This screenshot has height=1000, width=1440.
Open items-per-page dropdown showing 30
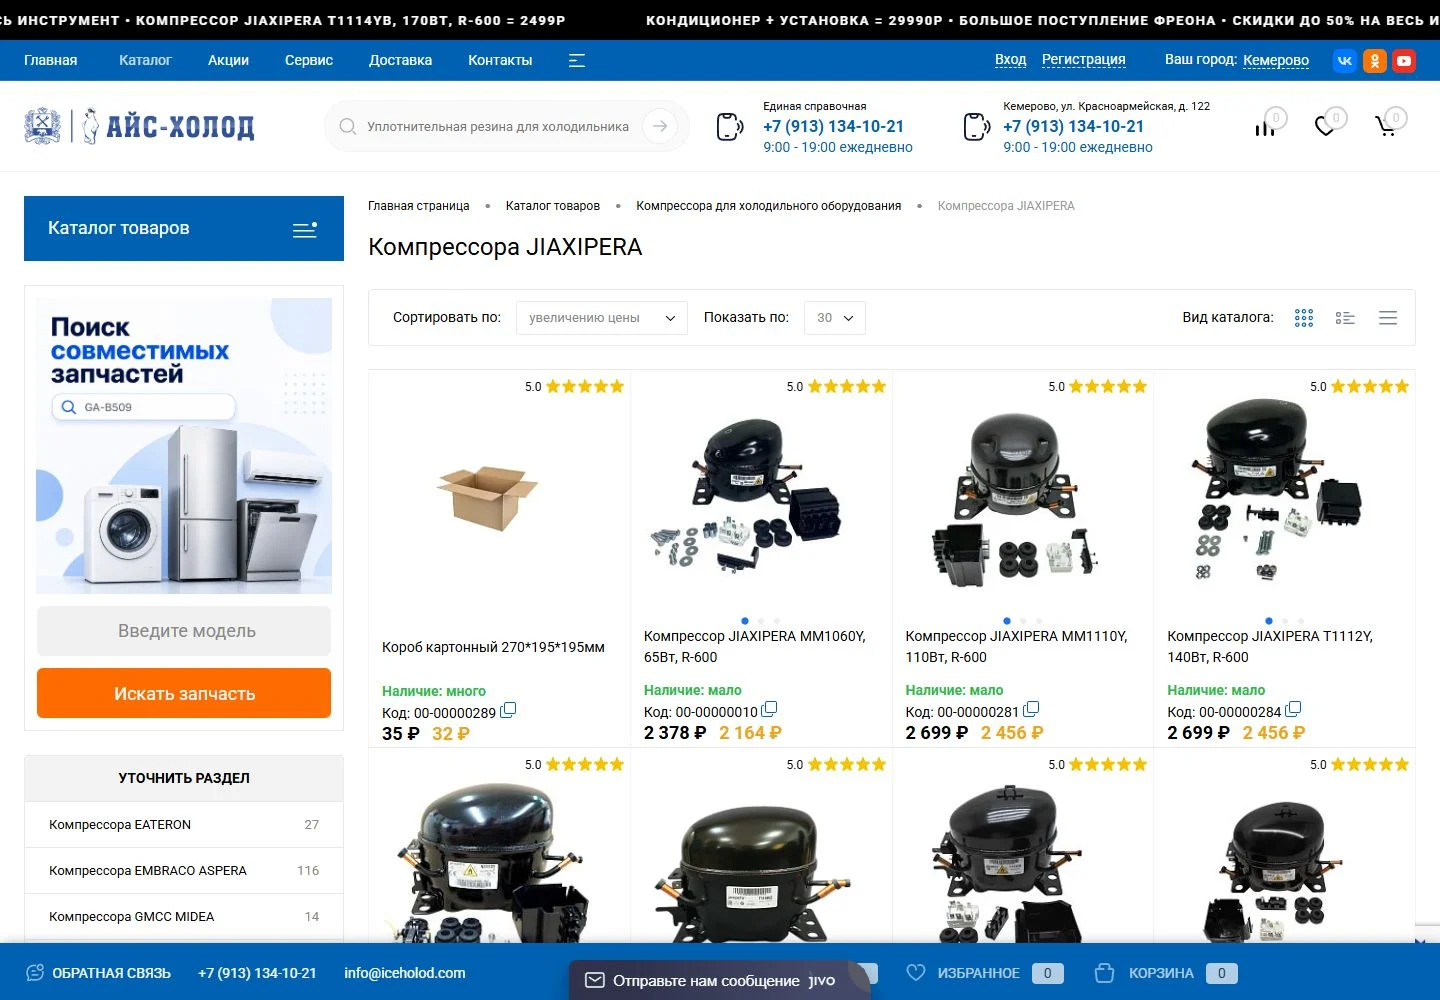[835, 318]
